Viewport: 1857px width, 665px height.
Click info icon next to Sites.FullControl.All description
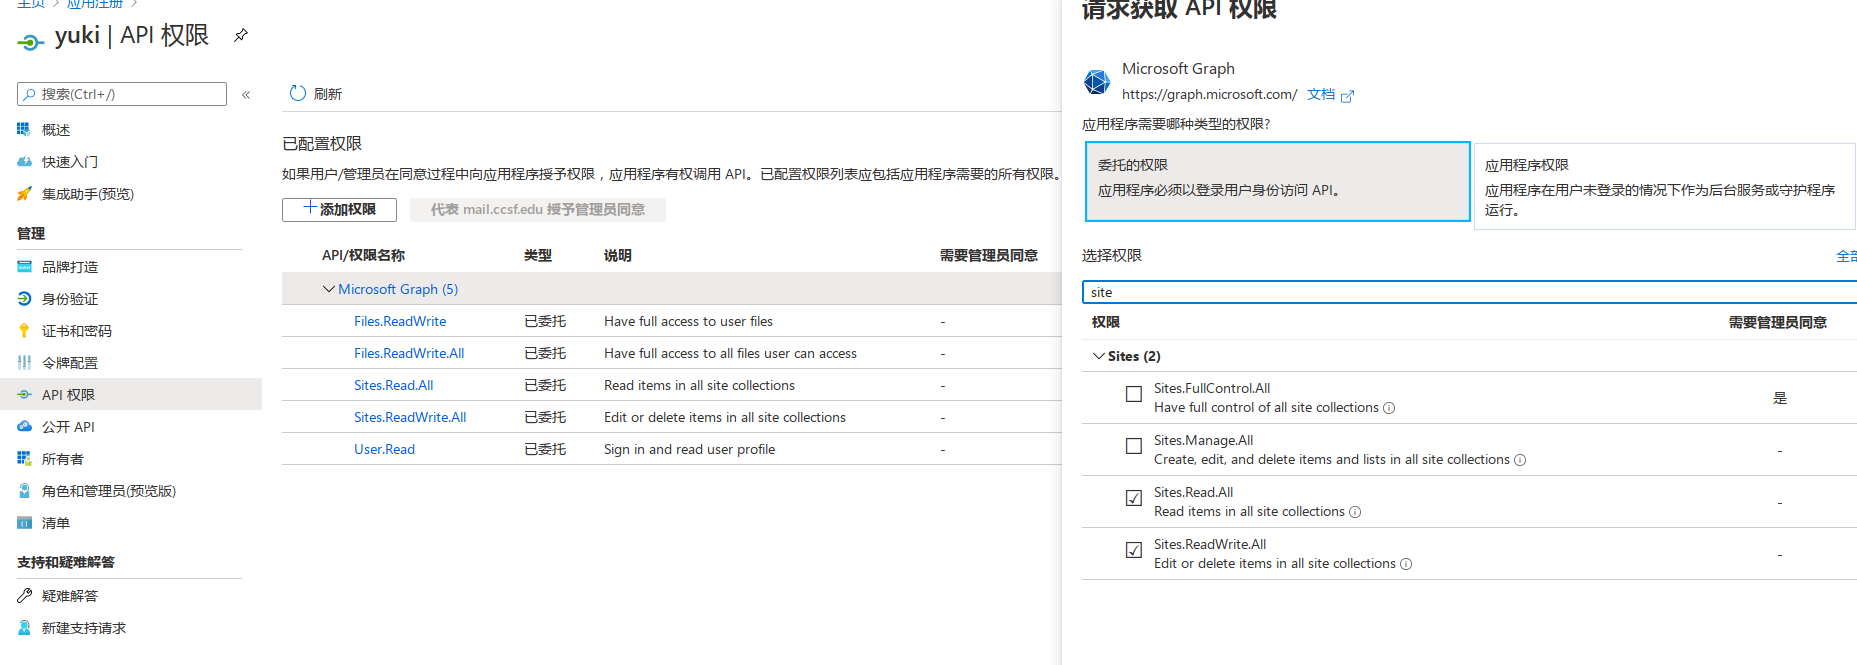(1389, 408)
